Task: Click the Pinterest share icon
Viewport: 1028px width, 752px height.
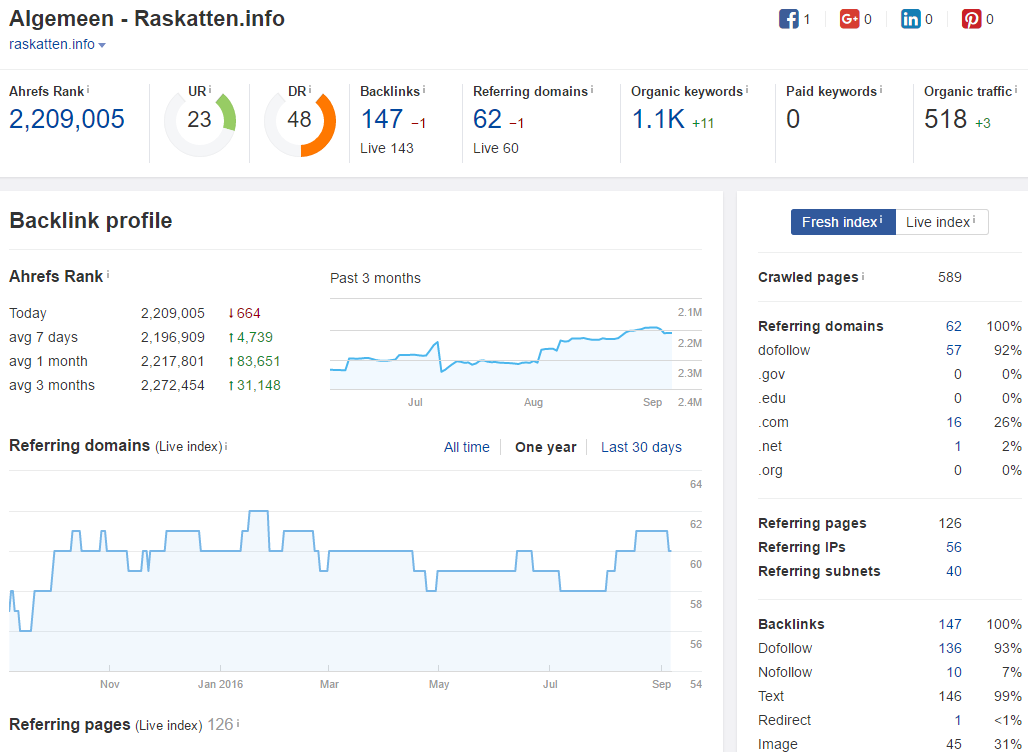Action: [x=972, y=19]
